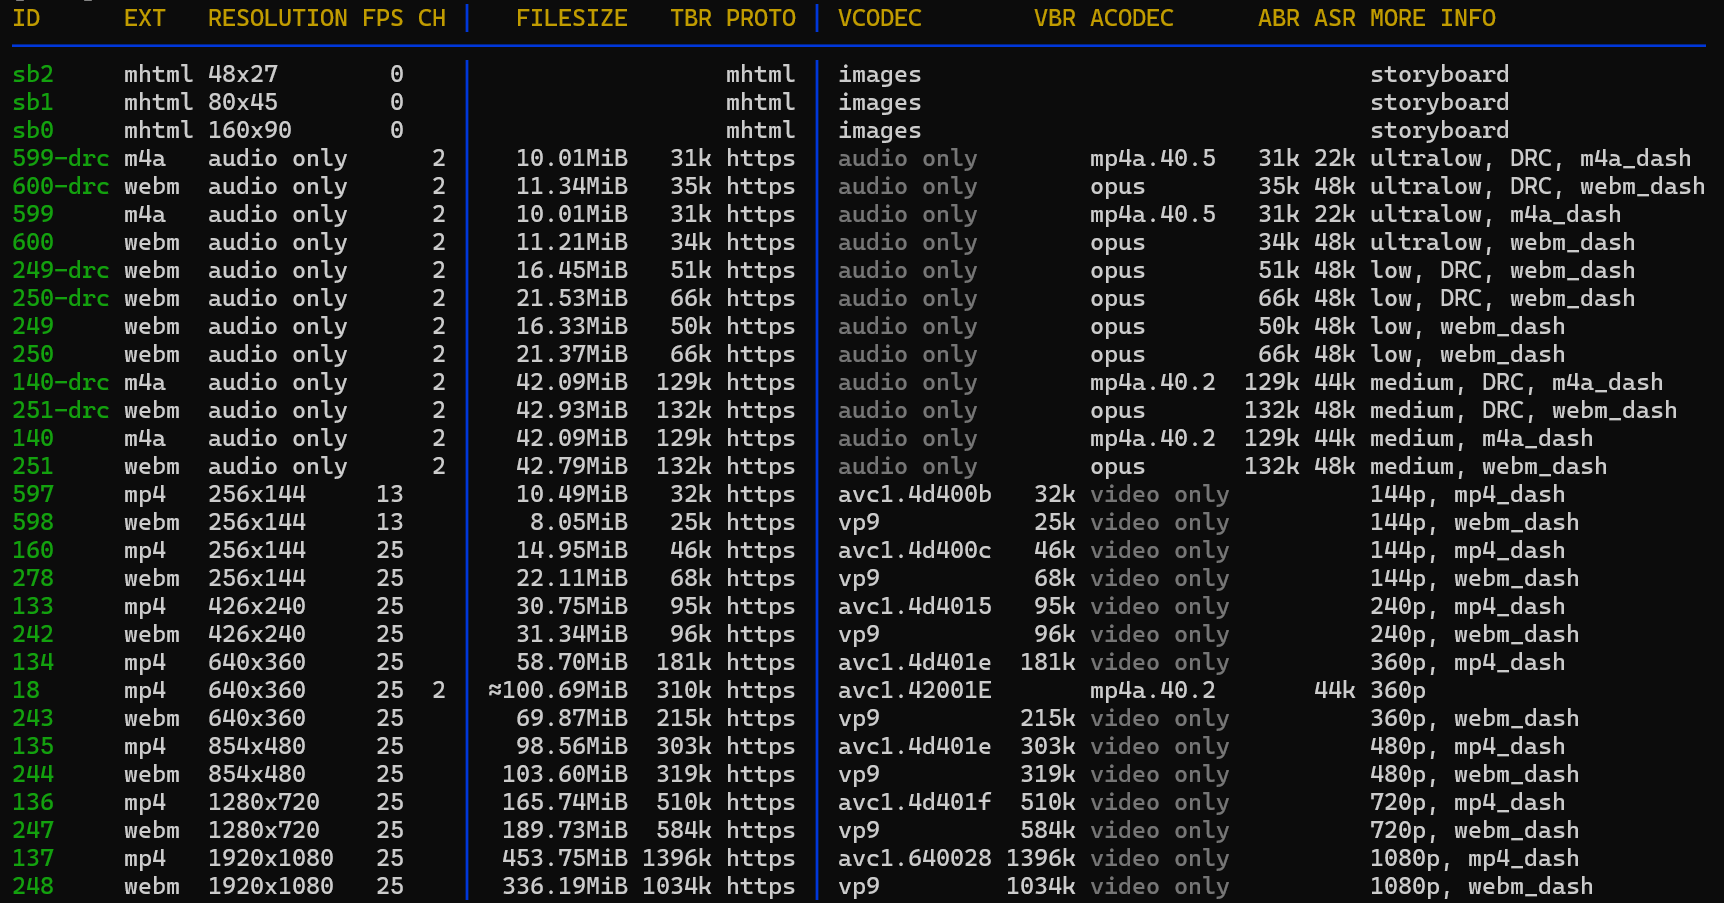Click the avc1.4d4015 video codec
The height and width of the screenshot is (903, 1724).
pyautogui.click(x=915, y=606)
